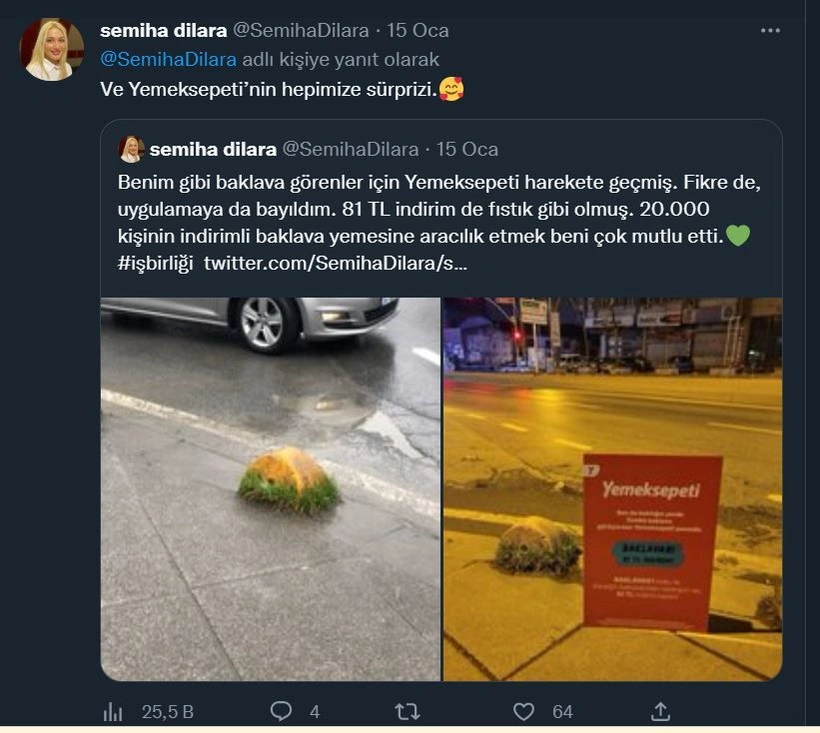Click small avatar in quoted tweet
Screen dimensions: 820x733
131,150
